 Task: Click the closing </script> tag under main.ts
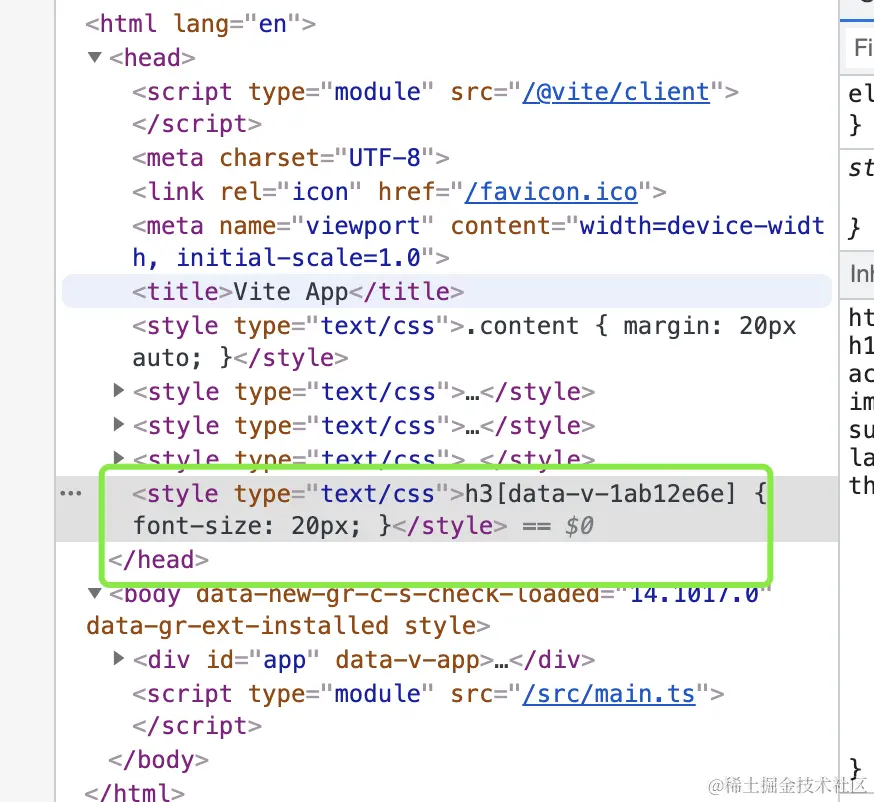197,726
